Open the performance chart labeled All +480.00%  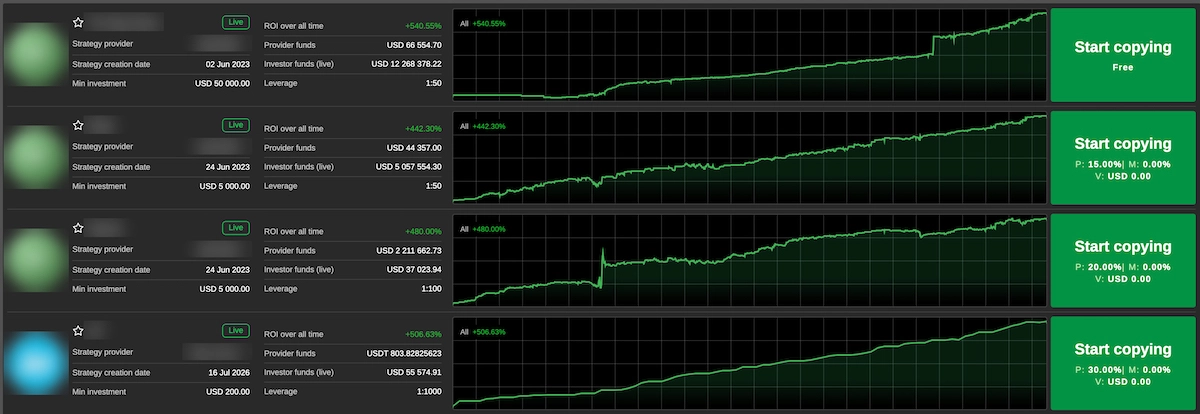pos(750,260)
